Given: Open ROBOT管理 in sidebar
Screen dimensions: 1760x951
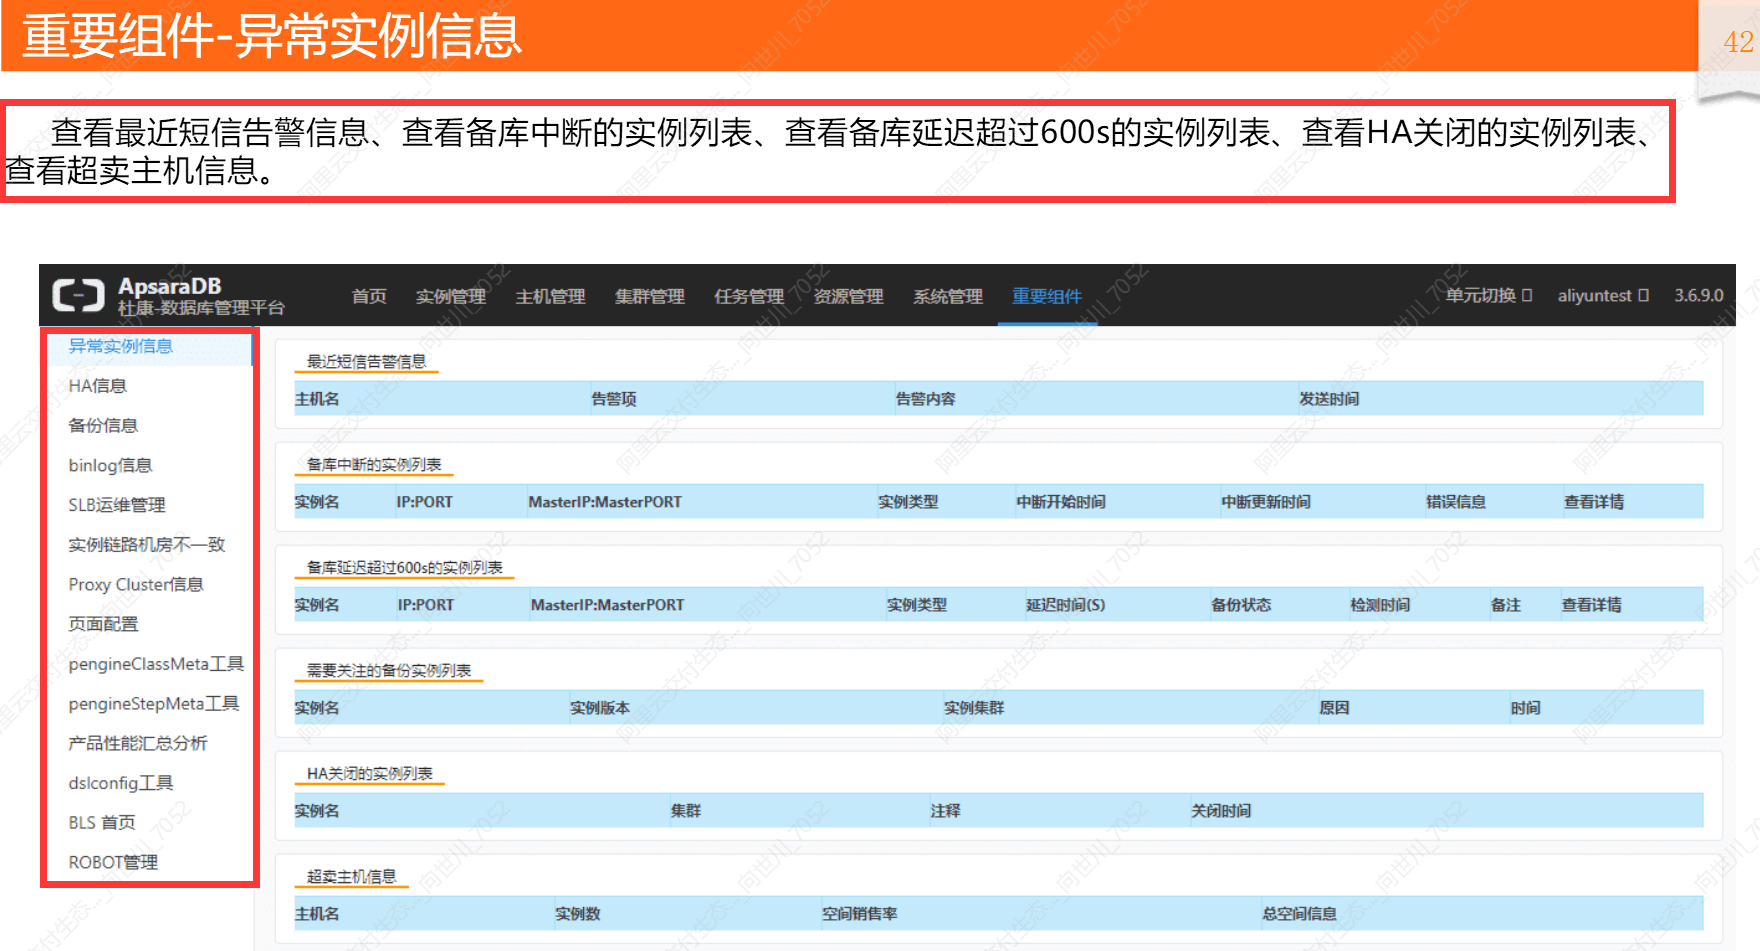Looking at the screenshot, I should 113,862.
